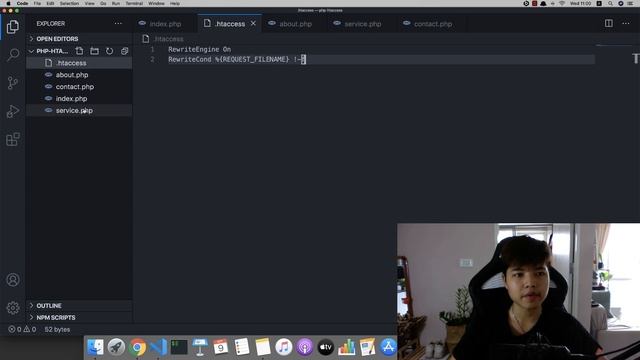Open Podcasts from the dock
Image resolution: width=640 pixels, height=360 pixels.
coord(304,347)
